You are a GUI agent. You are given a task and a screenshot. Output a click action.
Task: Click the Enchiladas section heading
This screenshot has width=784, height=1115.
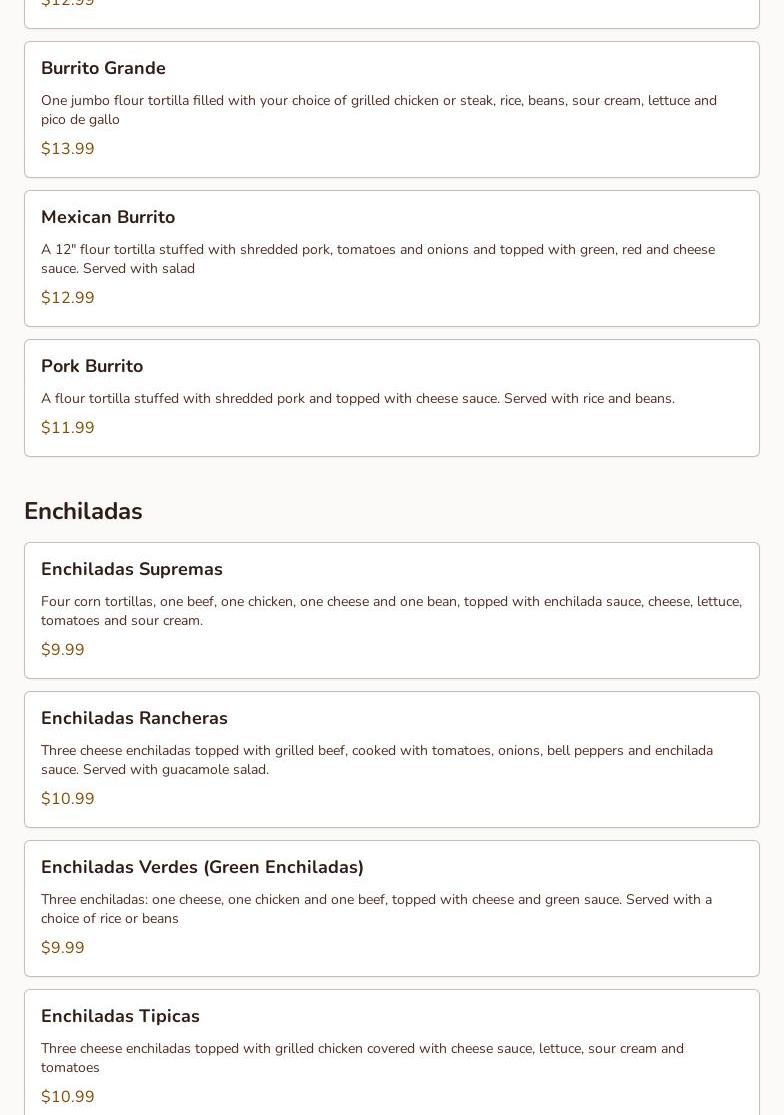pos(83,511)
